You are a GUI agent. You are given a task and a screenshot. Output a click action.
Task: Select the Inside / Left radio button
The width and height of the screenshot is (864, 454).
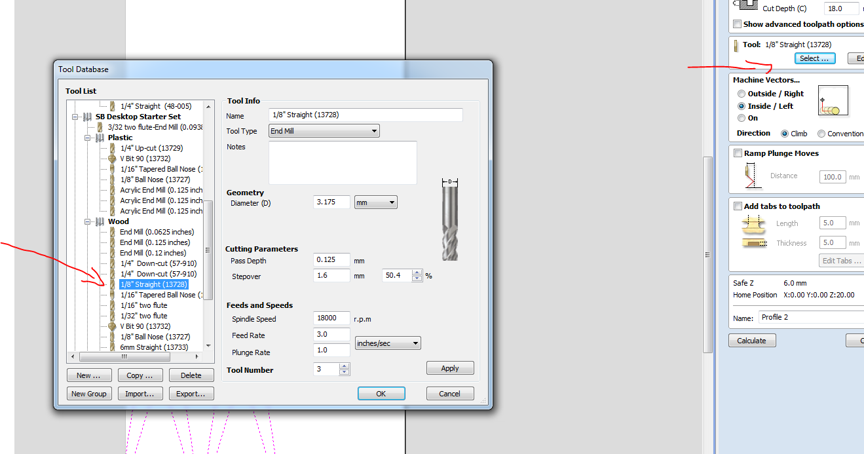point(741,106)
